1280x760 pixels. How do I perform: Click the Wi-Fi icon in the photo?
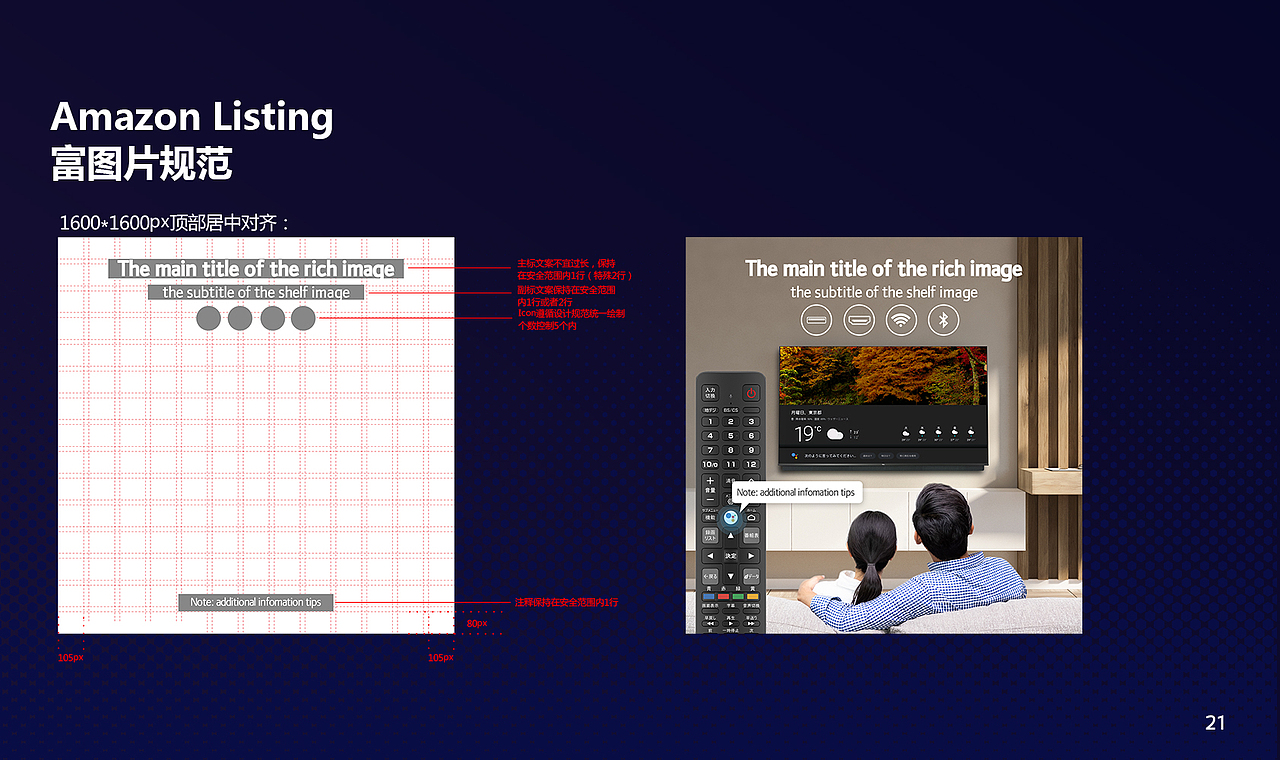click(x=901, y=320)
